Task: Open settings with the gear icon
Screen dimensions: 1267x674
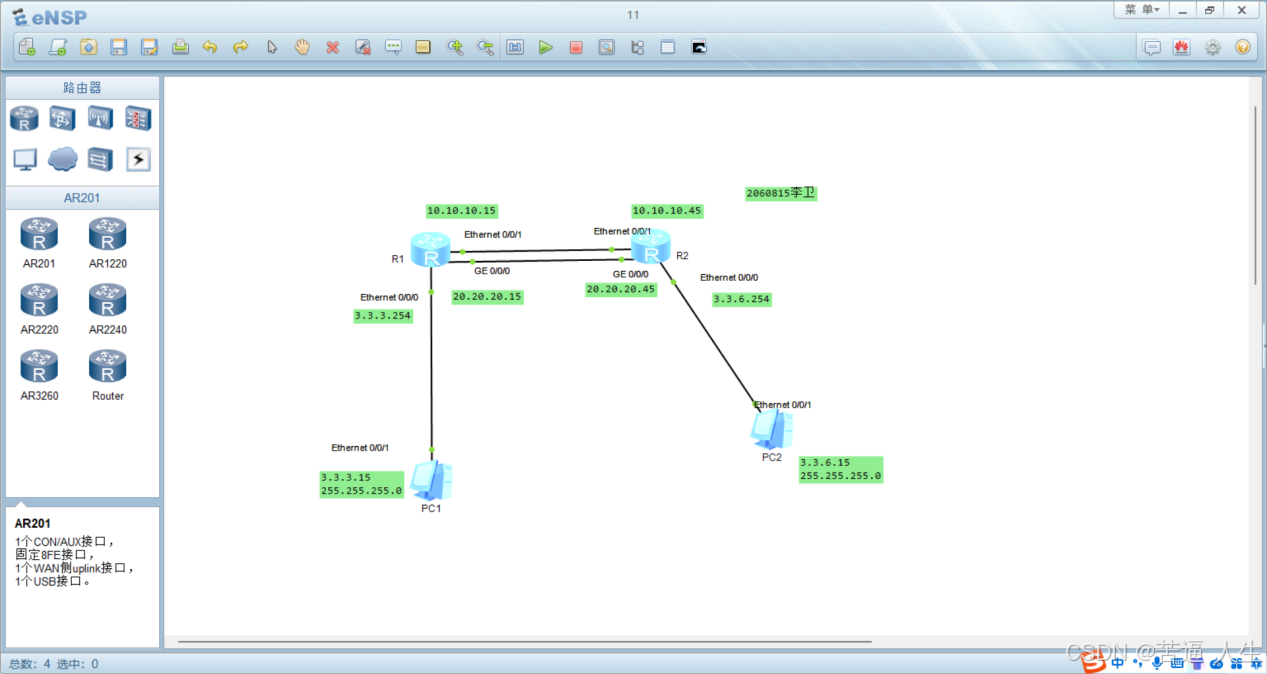Action: [1213, 47]
